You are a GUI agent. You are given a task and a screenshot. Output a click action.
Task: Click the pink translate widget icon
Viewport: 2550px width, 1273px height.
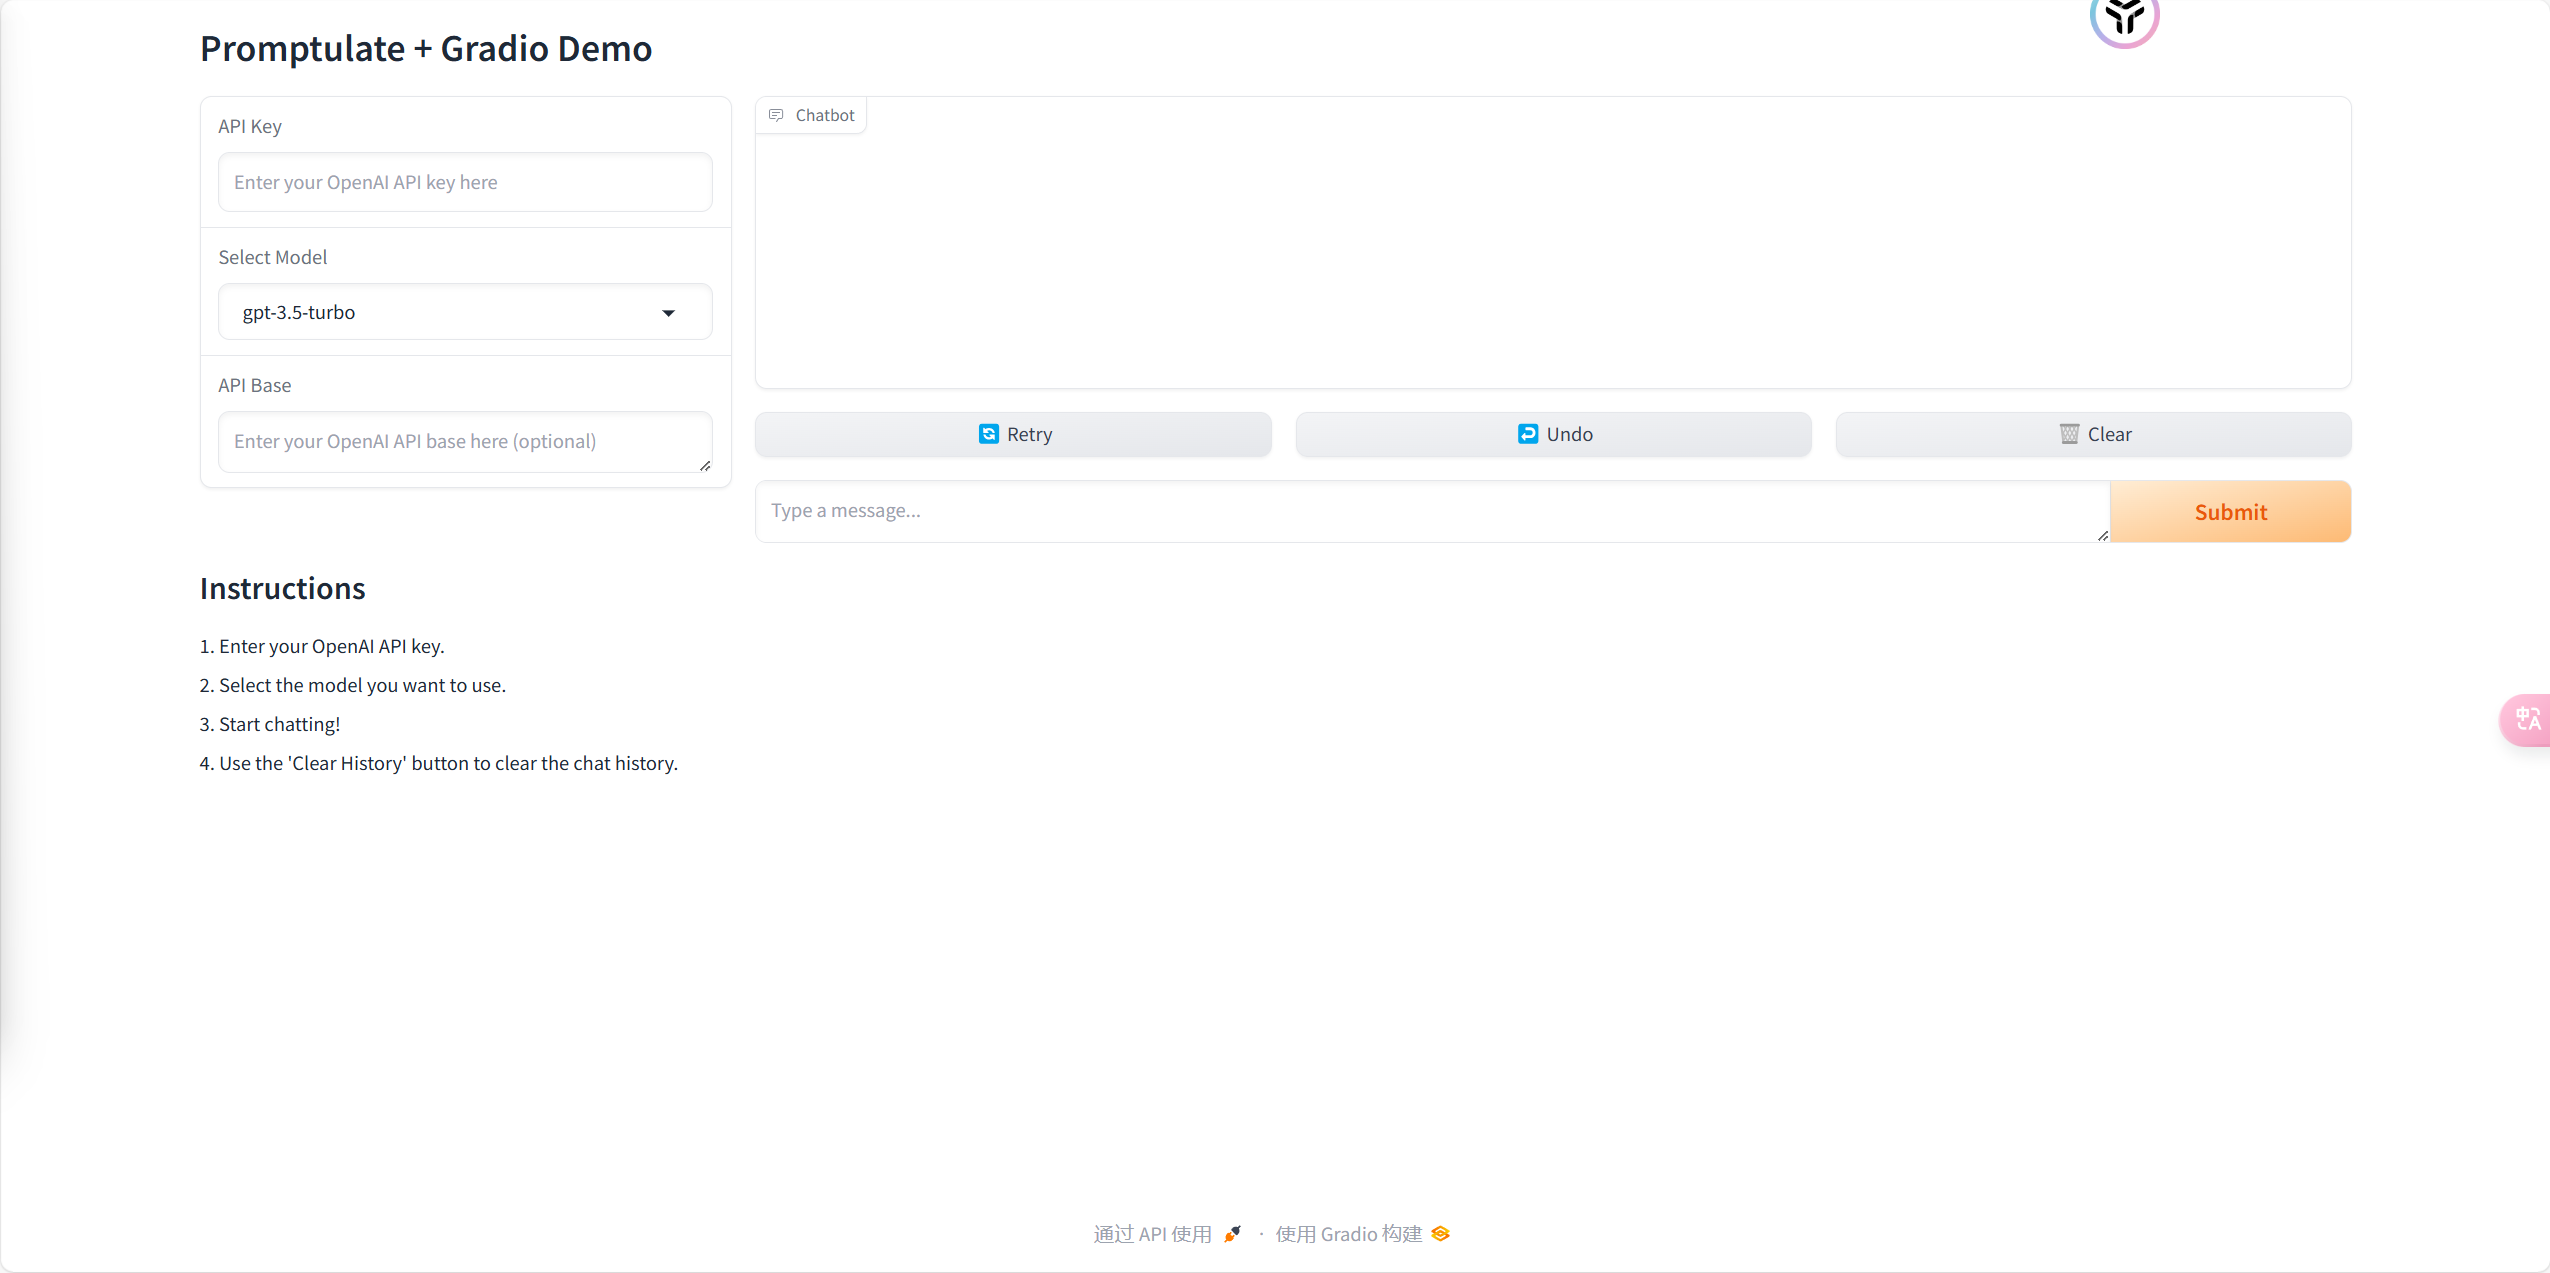tap(2527, 720)
